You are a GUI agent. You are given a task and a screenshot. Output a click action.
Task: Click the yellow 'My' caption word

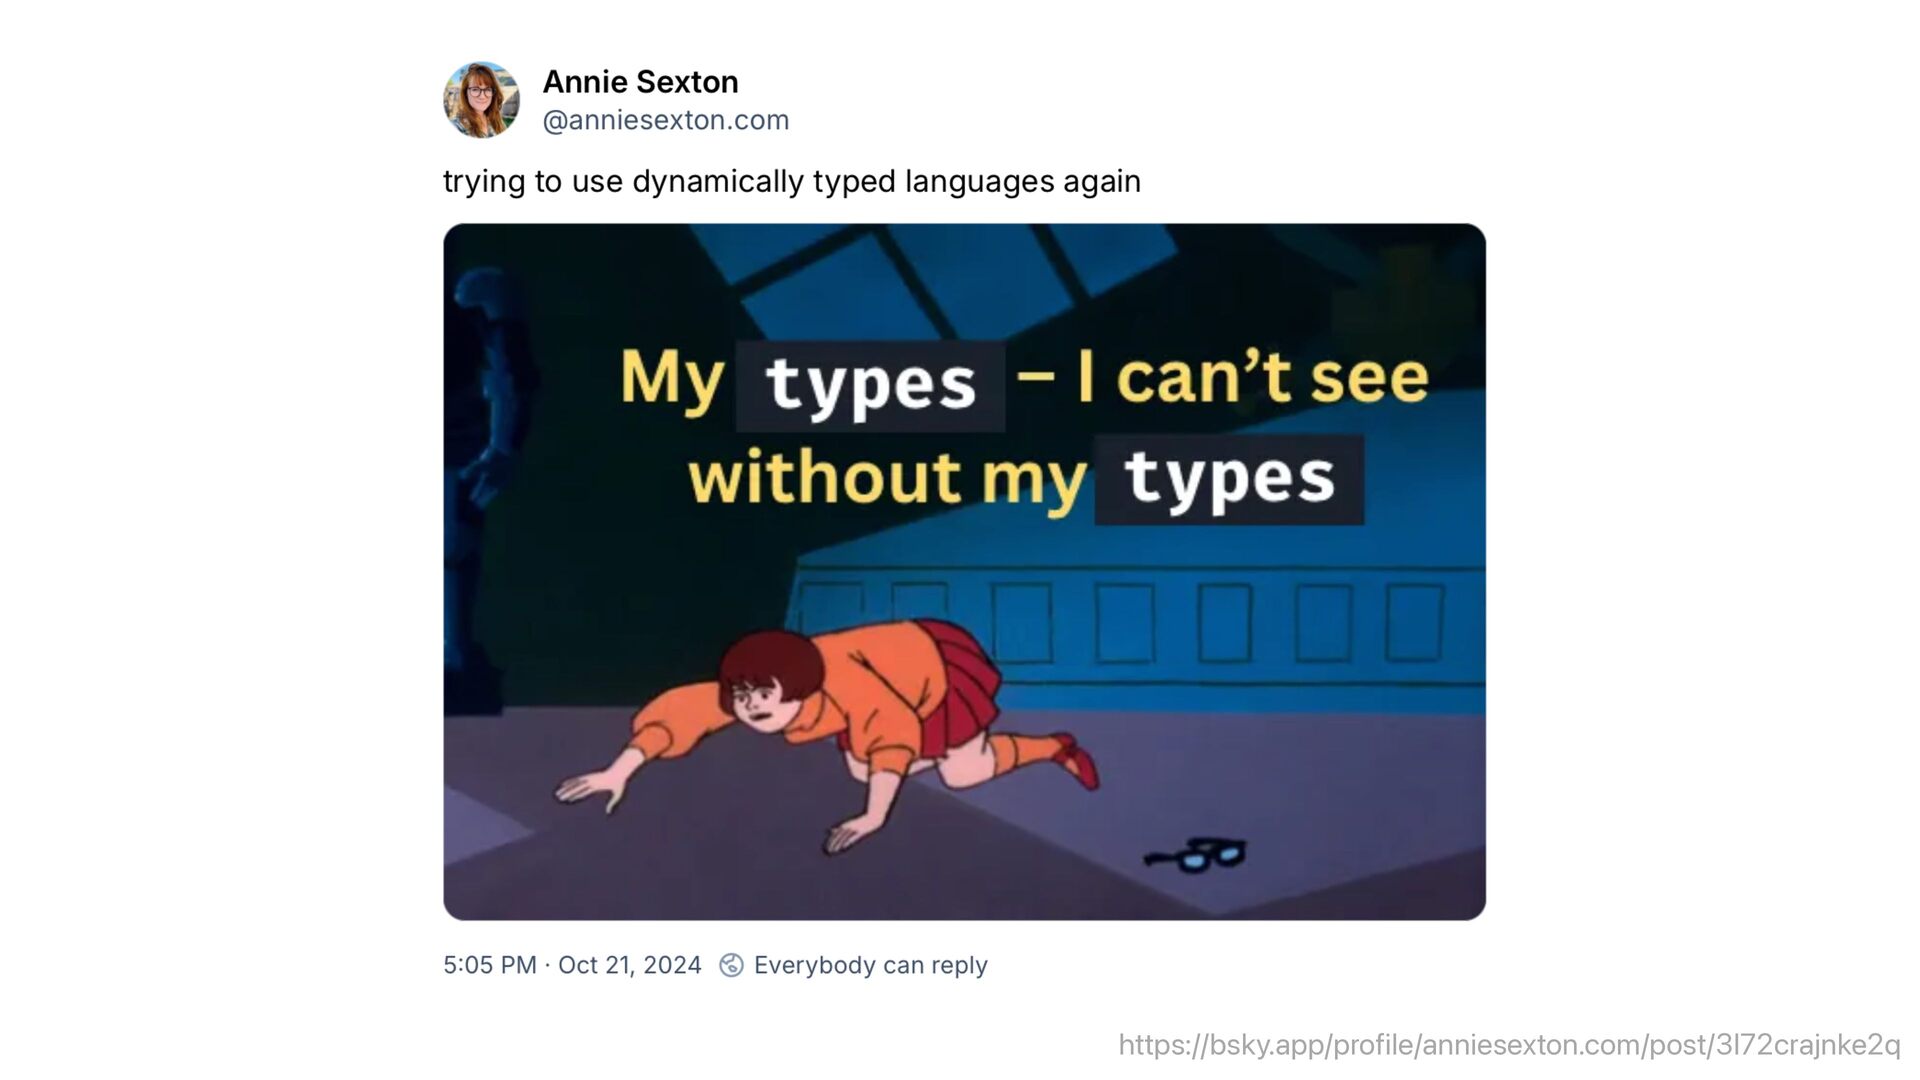pyautogui.click(x=672, y=379)
